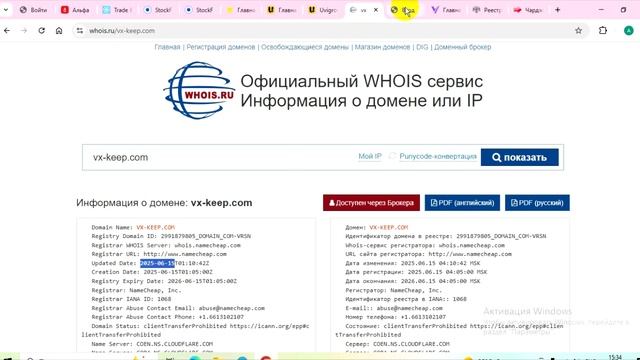Open the Главная navigation link
This screenshot has width=640, height=360.
[x=167, y=47]
